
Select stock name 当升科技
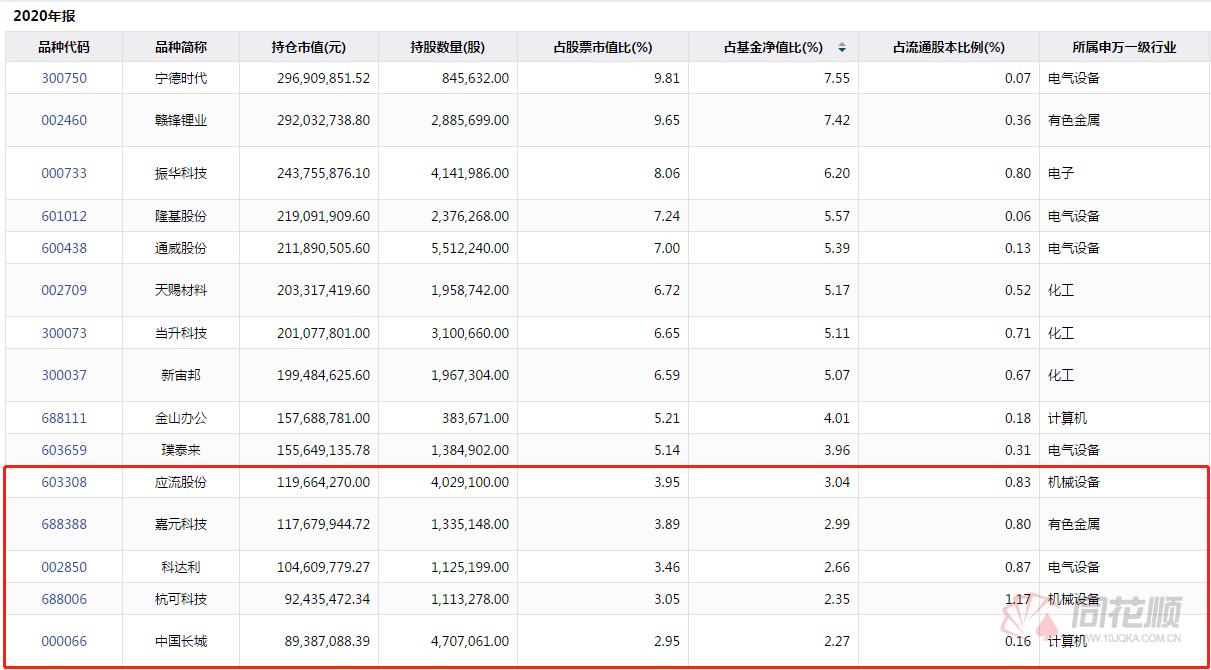(x=181, y=333)
